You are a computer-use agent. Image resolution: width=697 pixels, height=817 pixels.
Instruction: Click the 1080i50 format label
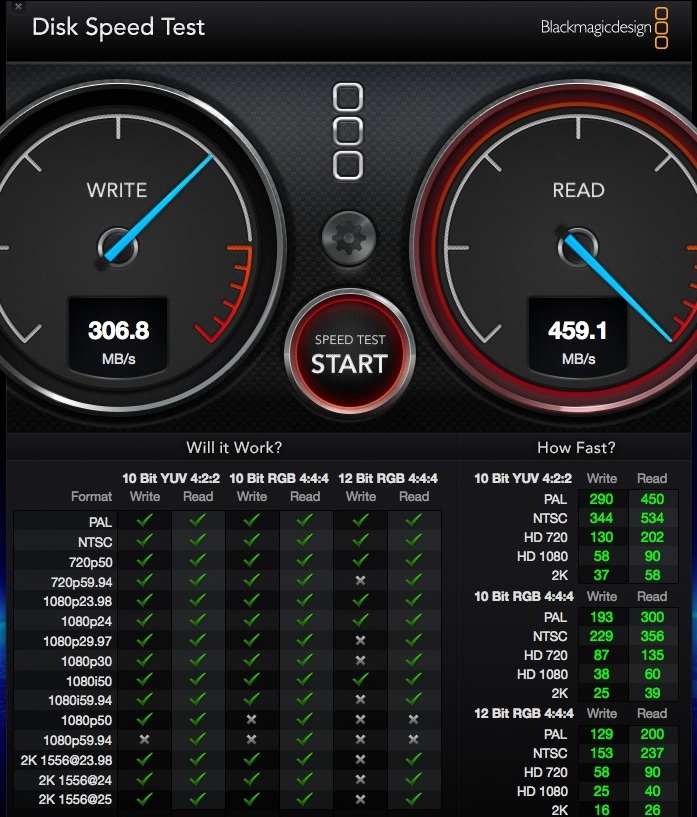[89, 681]
